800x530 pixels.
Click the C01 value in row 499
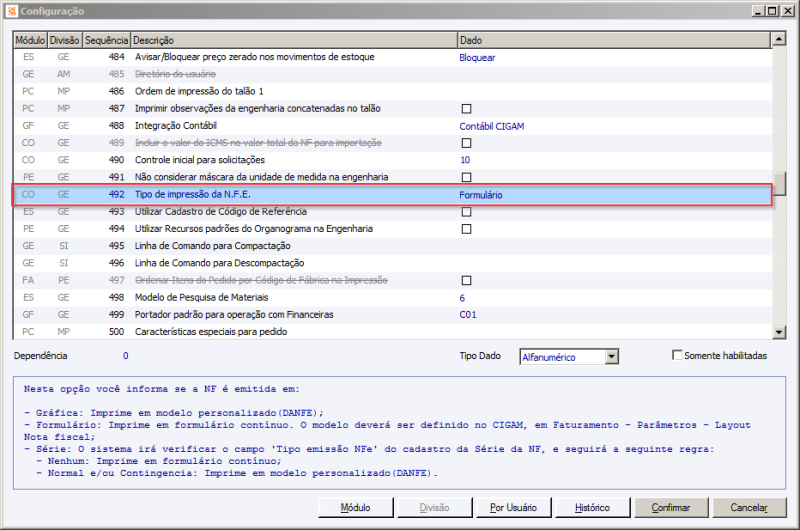pos(468,315)
